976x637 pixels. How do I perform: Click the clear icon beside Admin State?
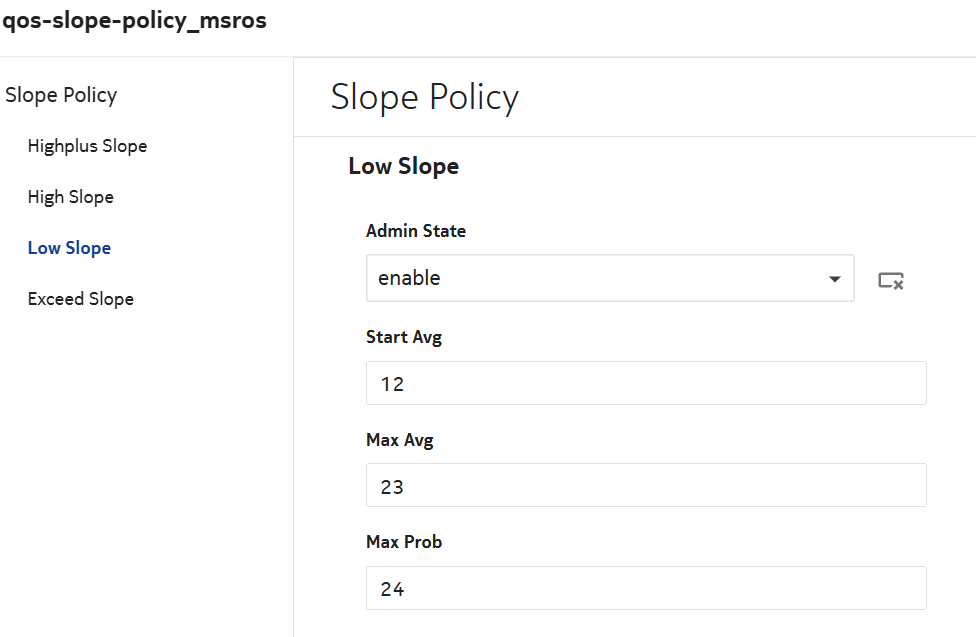(x=891, y=280)
